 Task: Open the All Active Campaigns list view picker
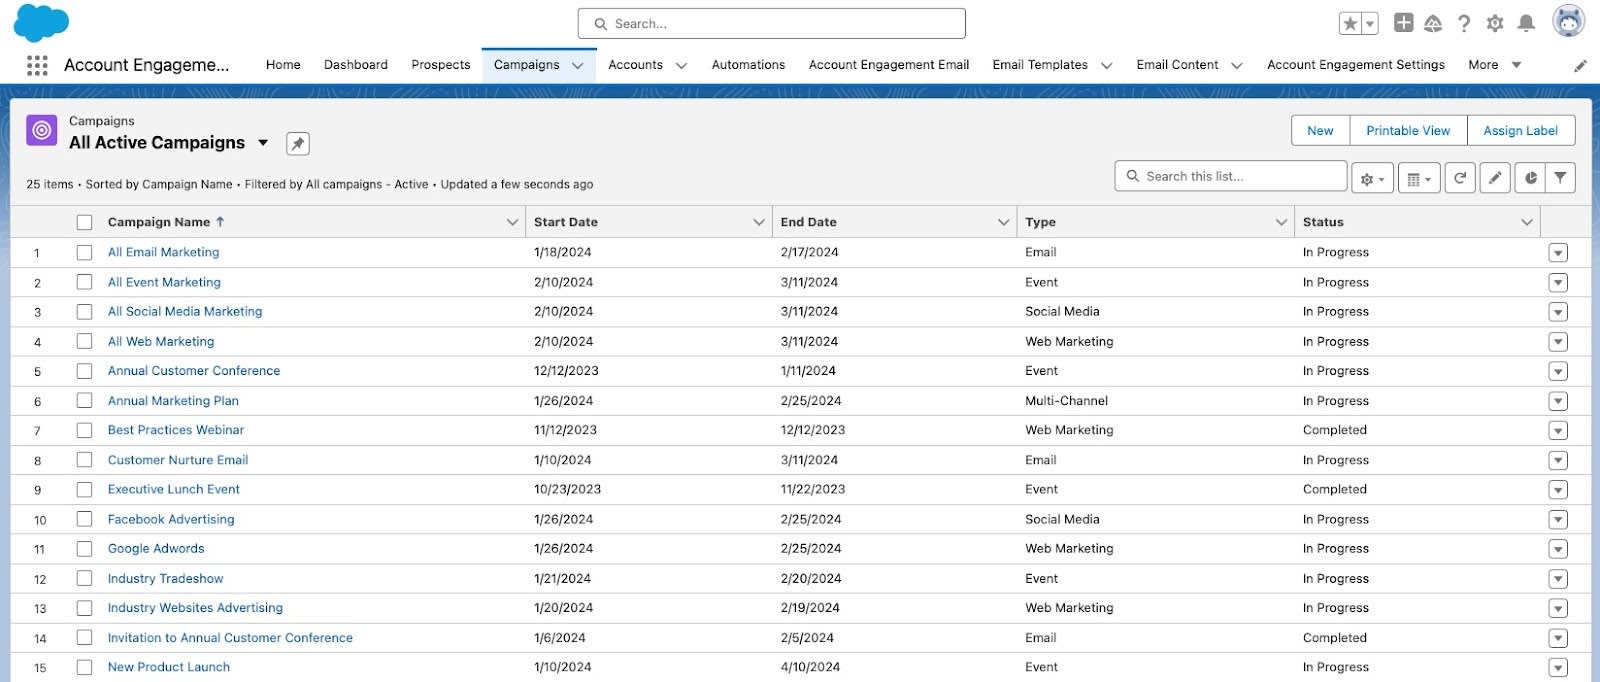(263, 143)
